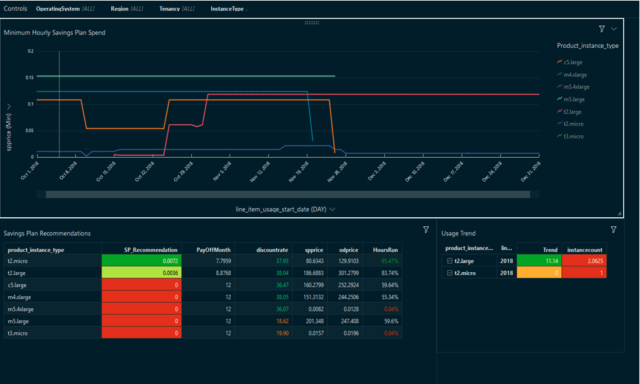Toggle c5.large legend entry
Viewport: 640px width, 384px height.
(x=570, y=62)
